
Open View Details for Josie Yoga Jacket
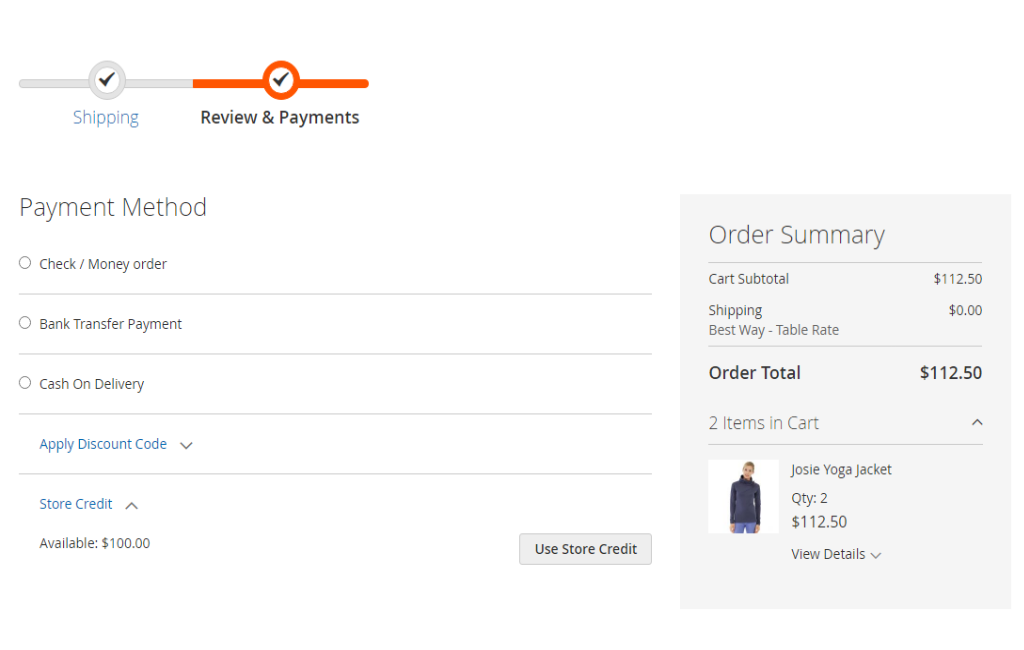828,555
